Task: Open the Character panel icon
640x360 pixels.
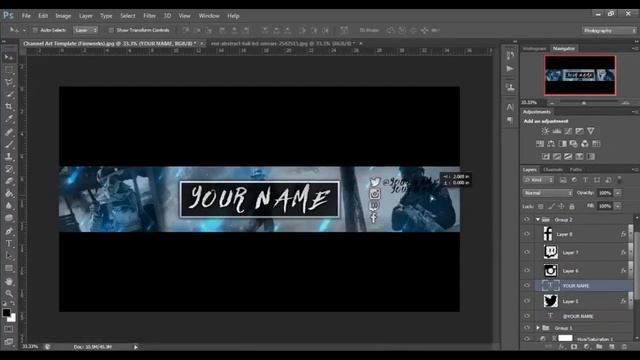Action: point(510,107)
